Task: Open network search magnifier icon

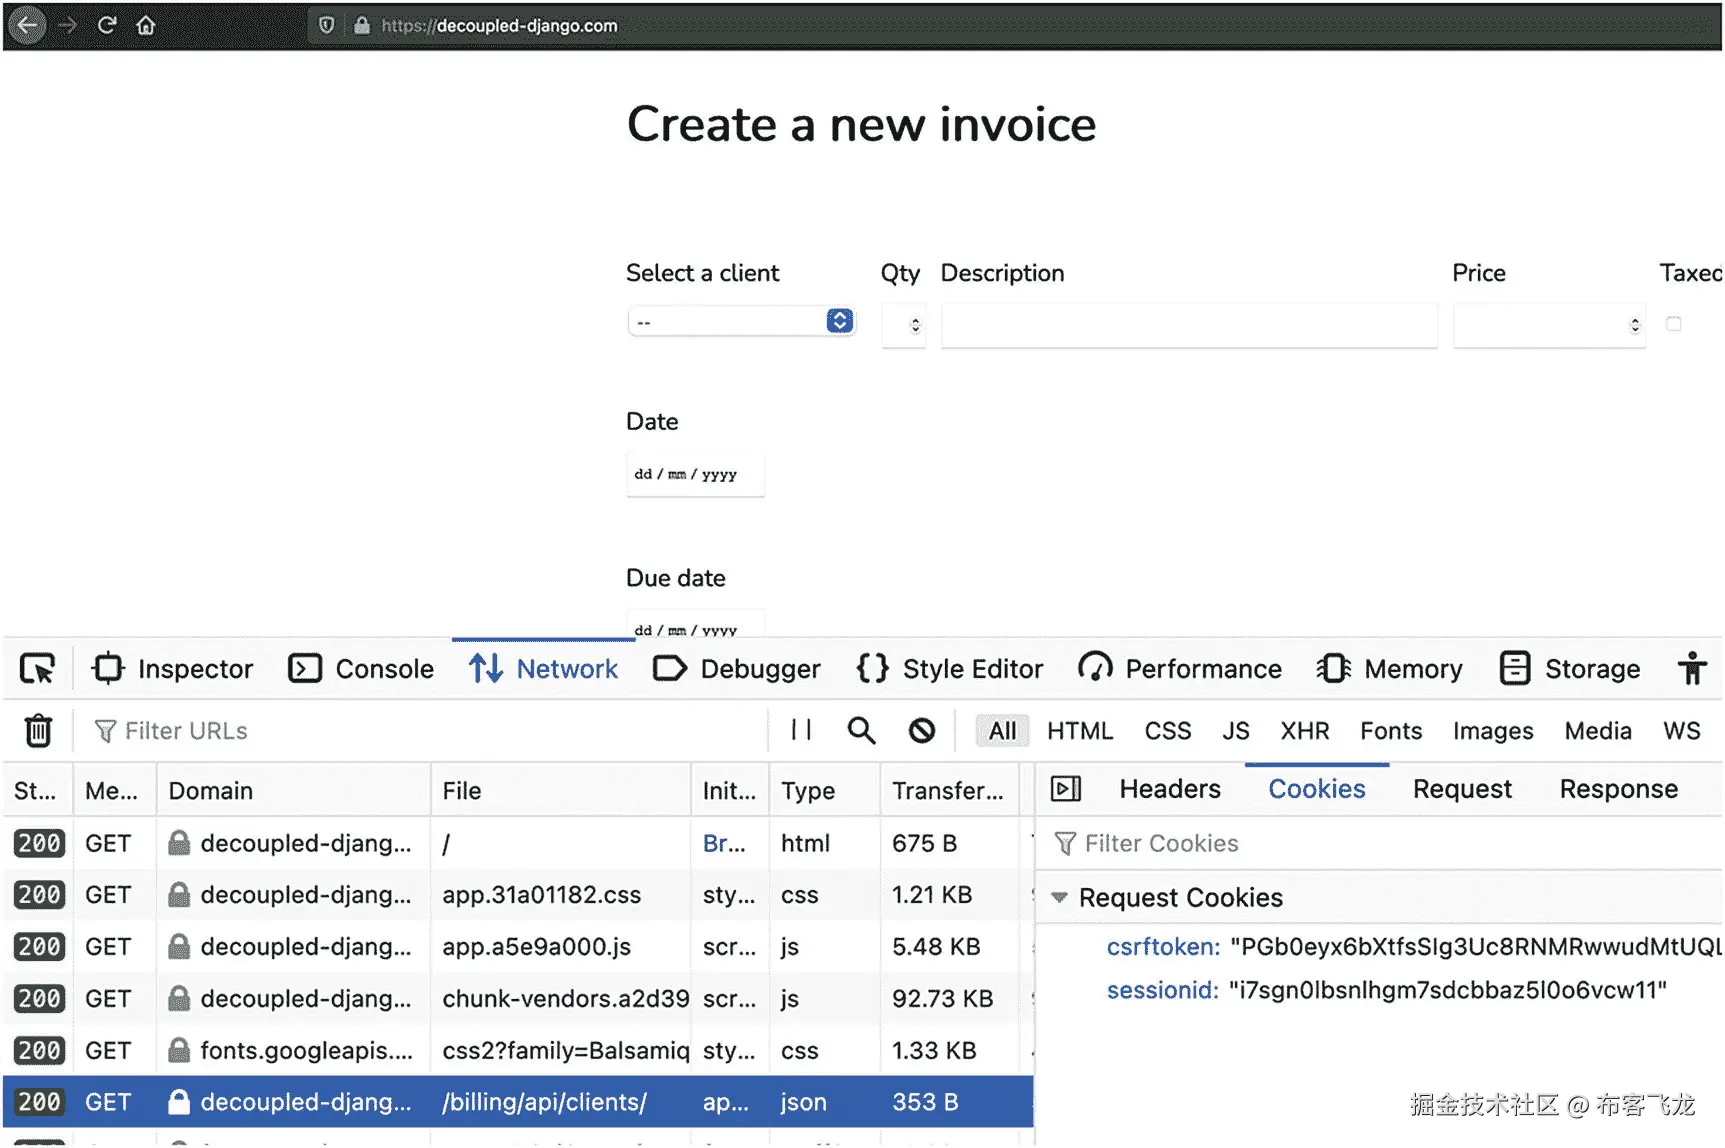Action: coord(861,731)
